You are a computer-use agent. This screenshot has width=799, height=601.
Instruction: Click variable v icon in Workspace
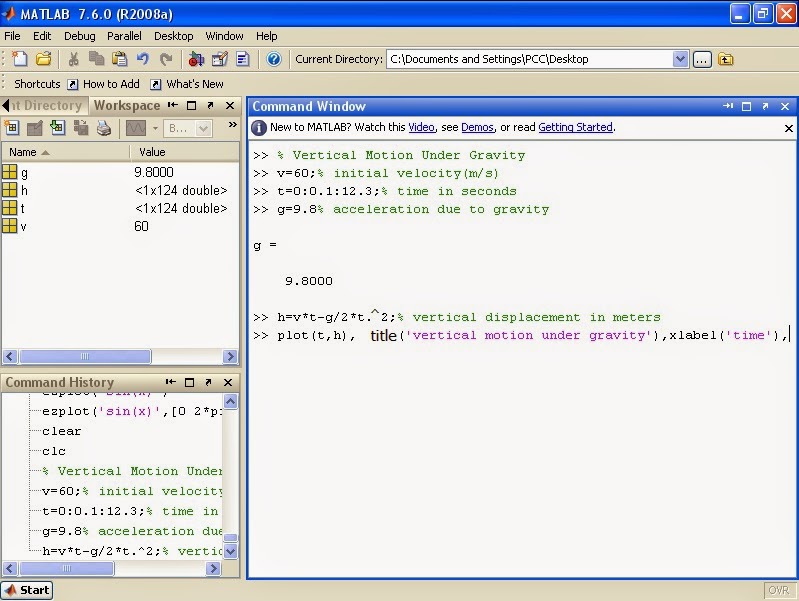tap(10, 226)
